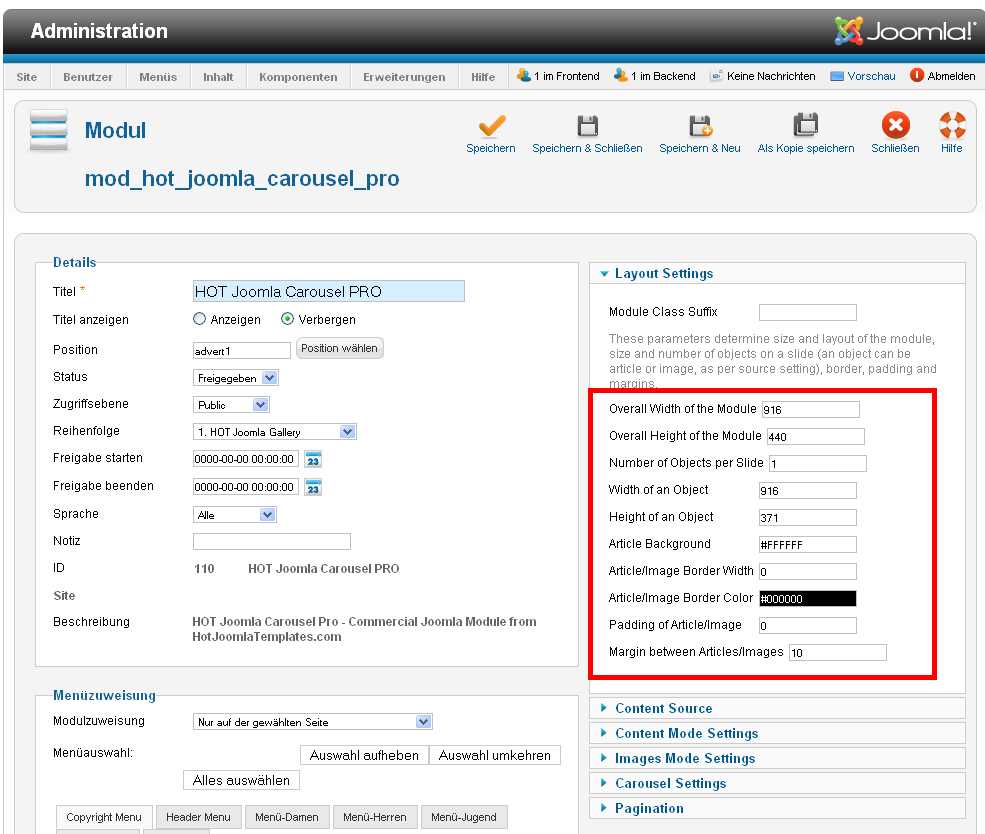The width and height of the screenshot is (985, 834).
Task: Click the Speichern & Neu disk icon
Action: (700, 126)
